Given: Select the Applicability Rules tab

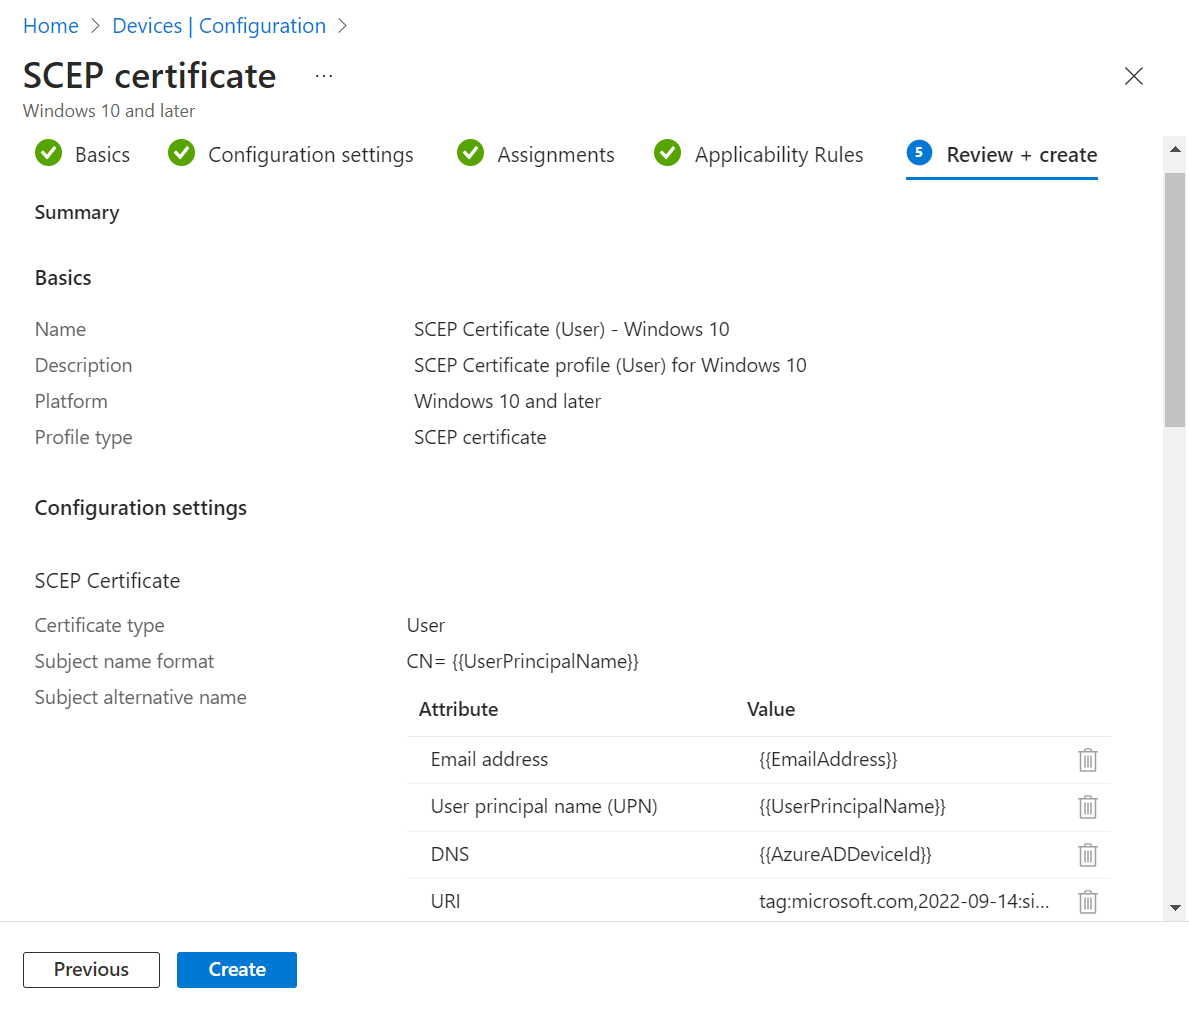Looking at the screenshot, I should tap(758, 154).
